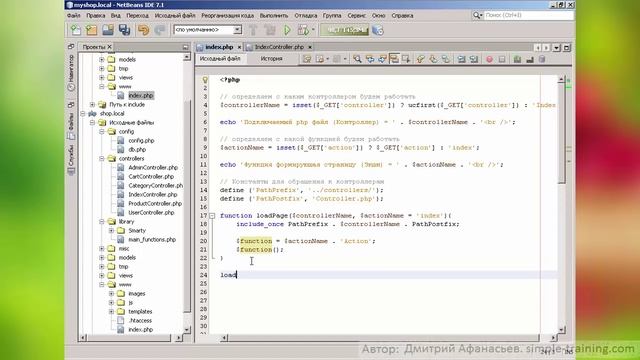Open the Debug Project dropdown arrow
This screenshot has height=360, width=640.
[x=313, y=30]
